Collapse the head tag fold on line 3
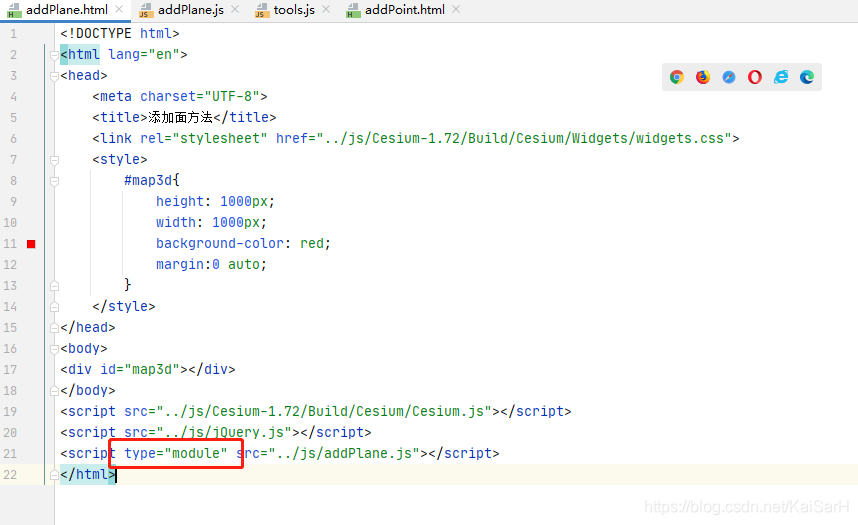This screenshot has height=525, width=858. 54,76
